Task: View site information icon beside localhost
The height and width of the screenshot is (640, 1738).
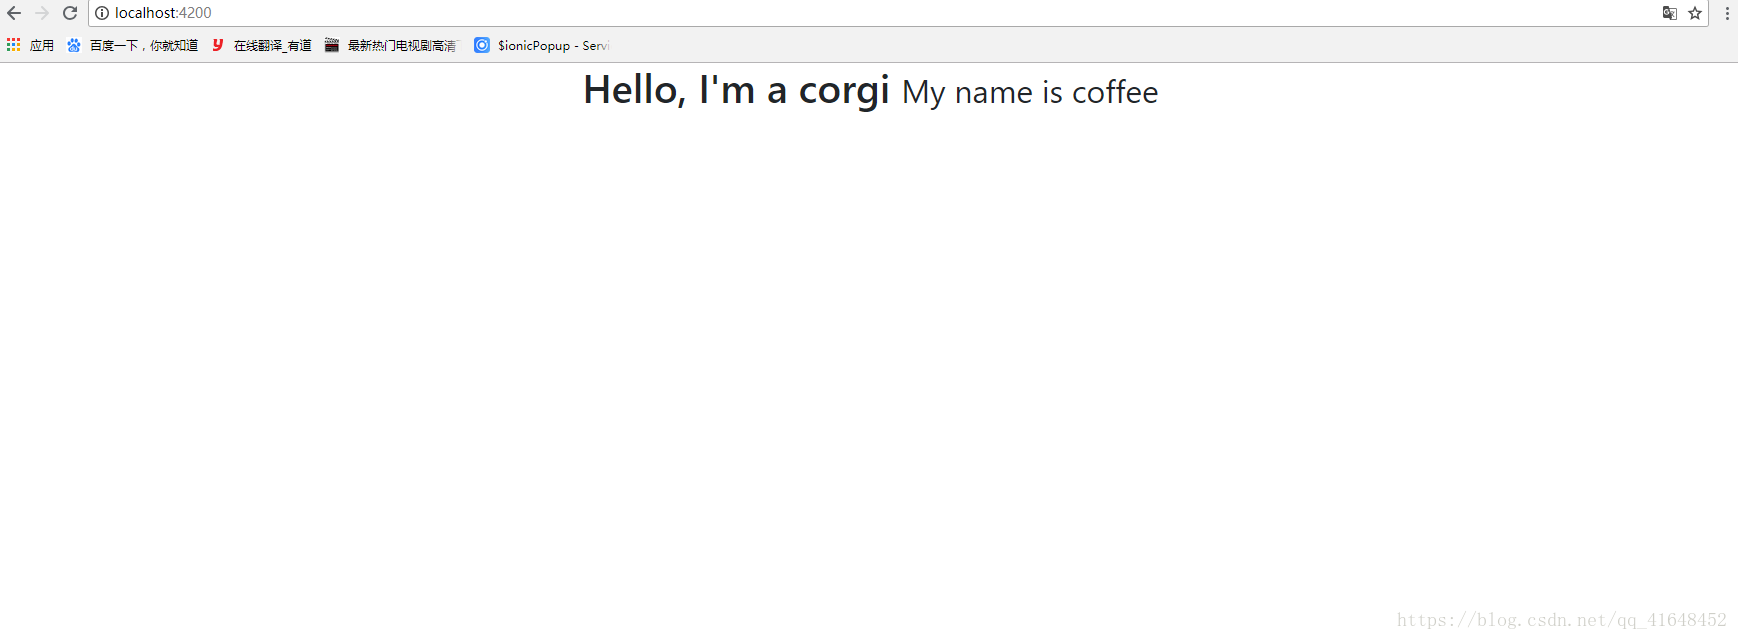Action: tap(102, 13)
